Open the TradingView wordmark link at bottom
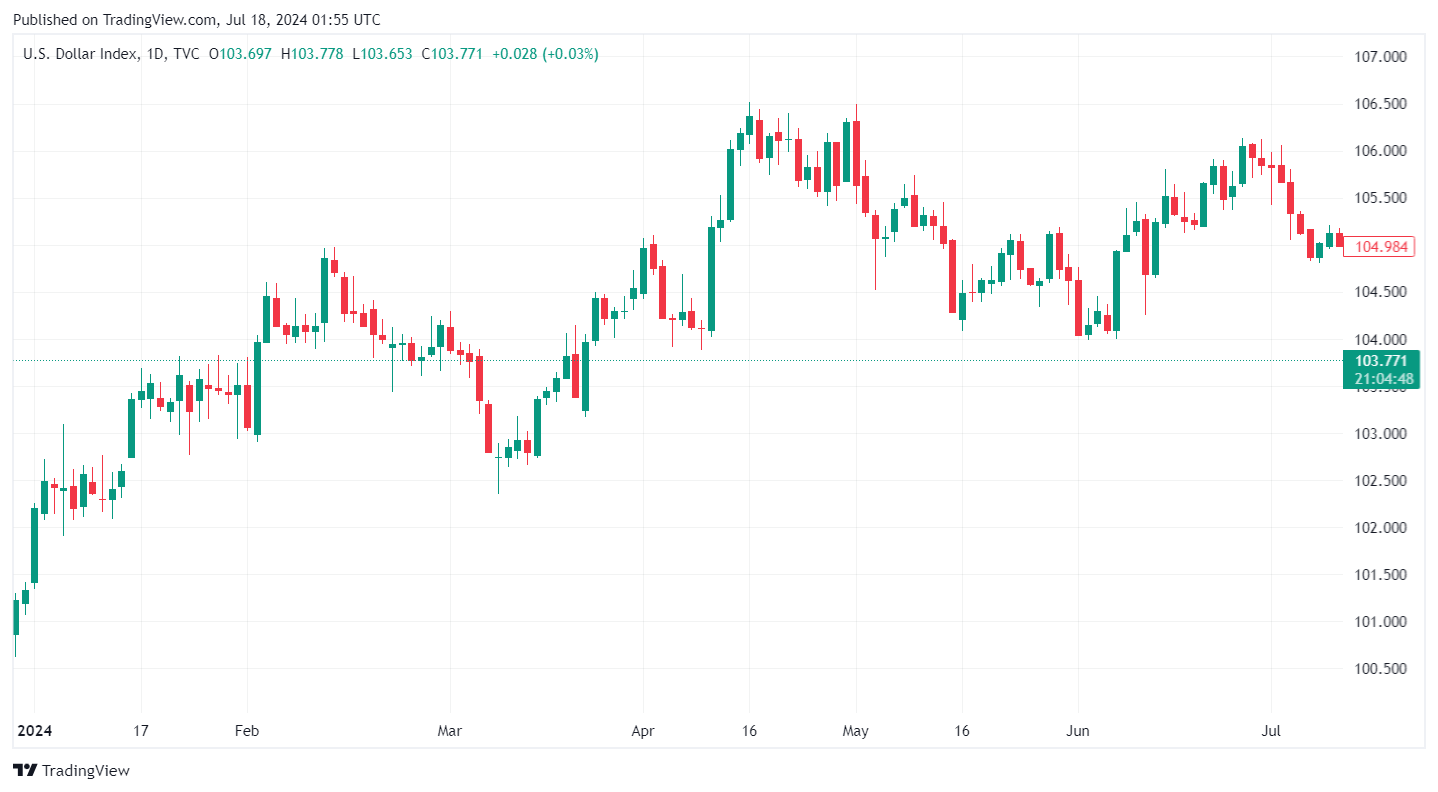The image size is (1438, 792). pos(86,771)
